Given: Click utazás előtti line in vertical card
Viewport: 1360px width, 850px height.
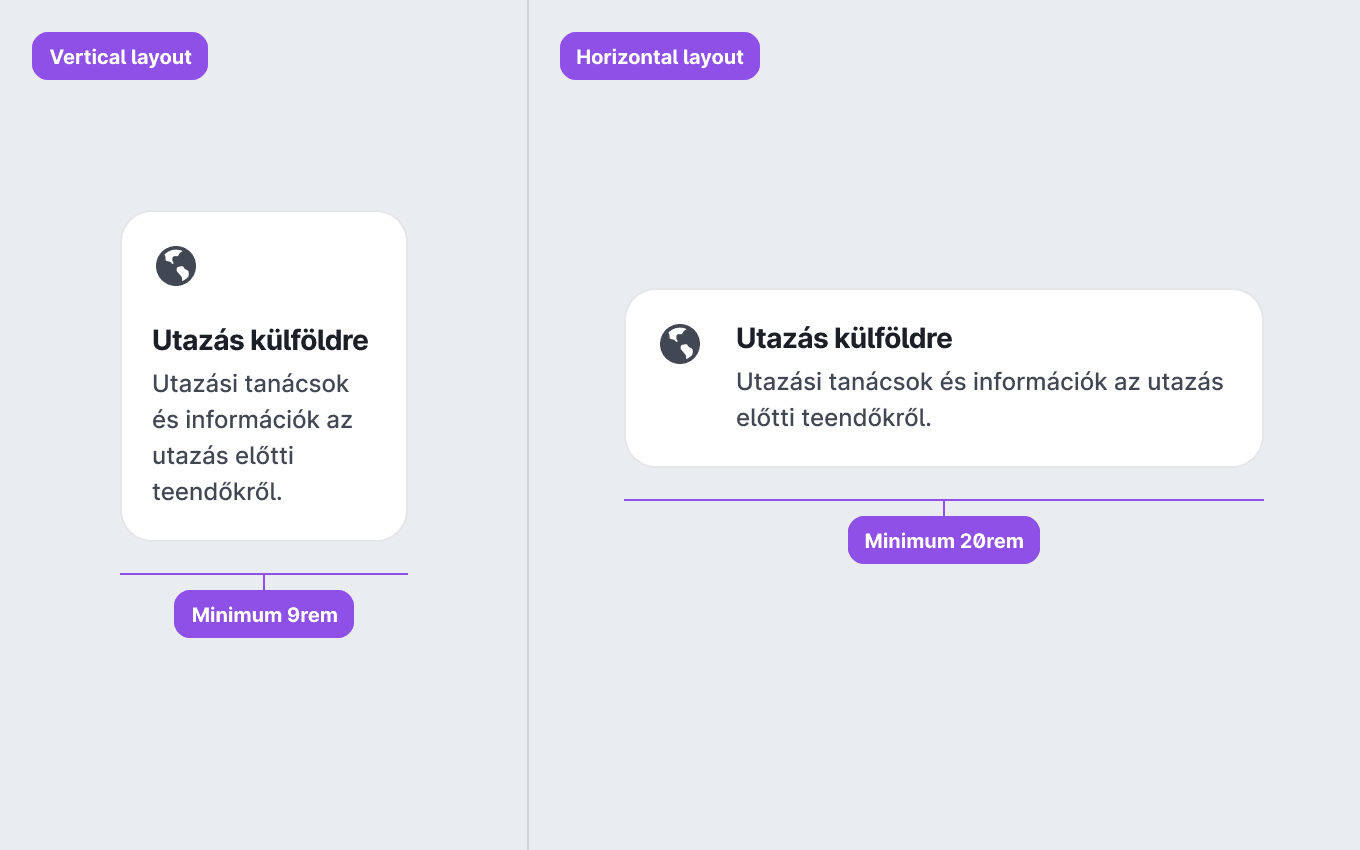Looking at the screenshot, I should click(223, 455).
